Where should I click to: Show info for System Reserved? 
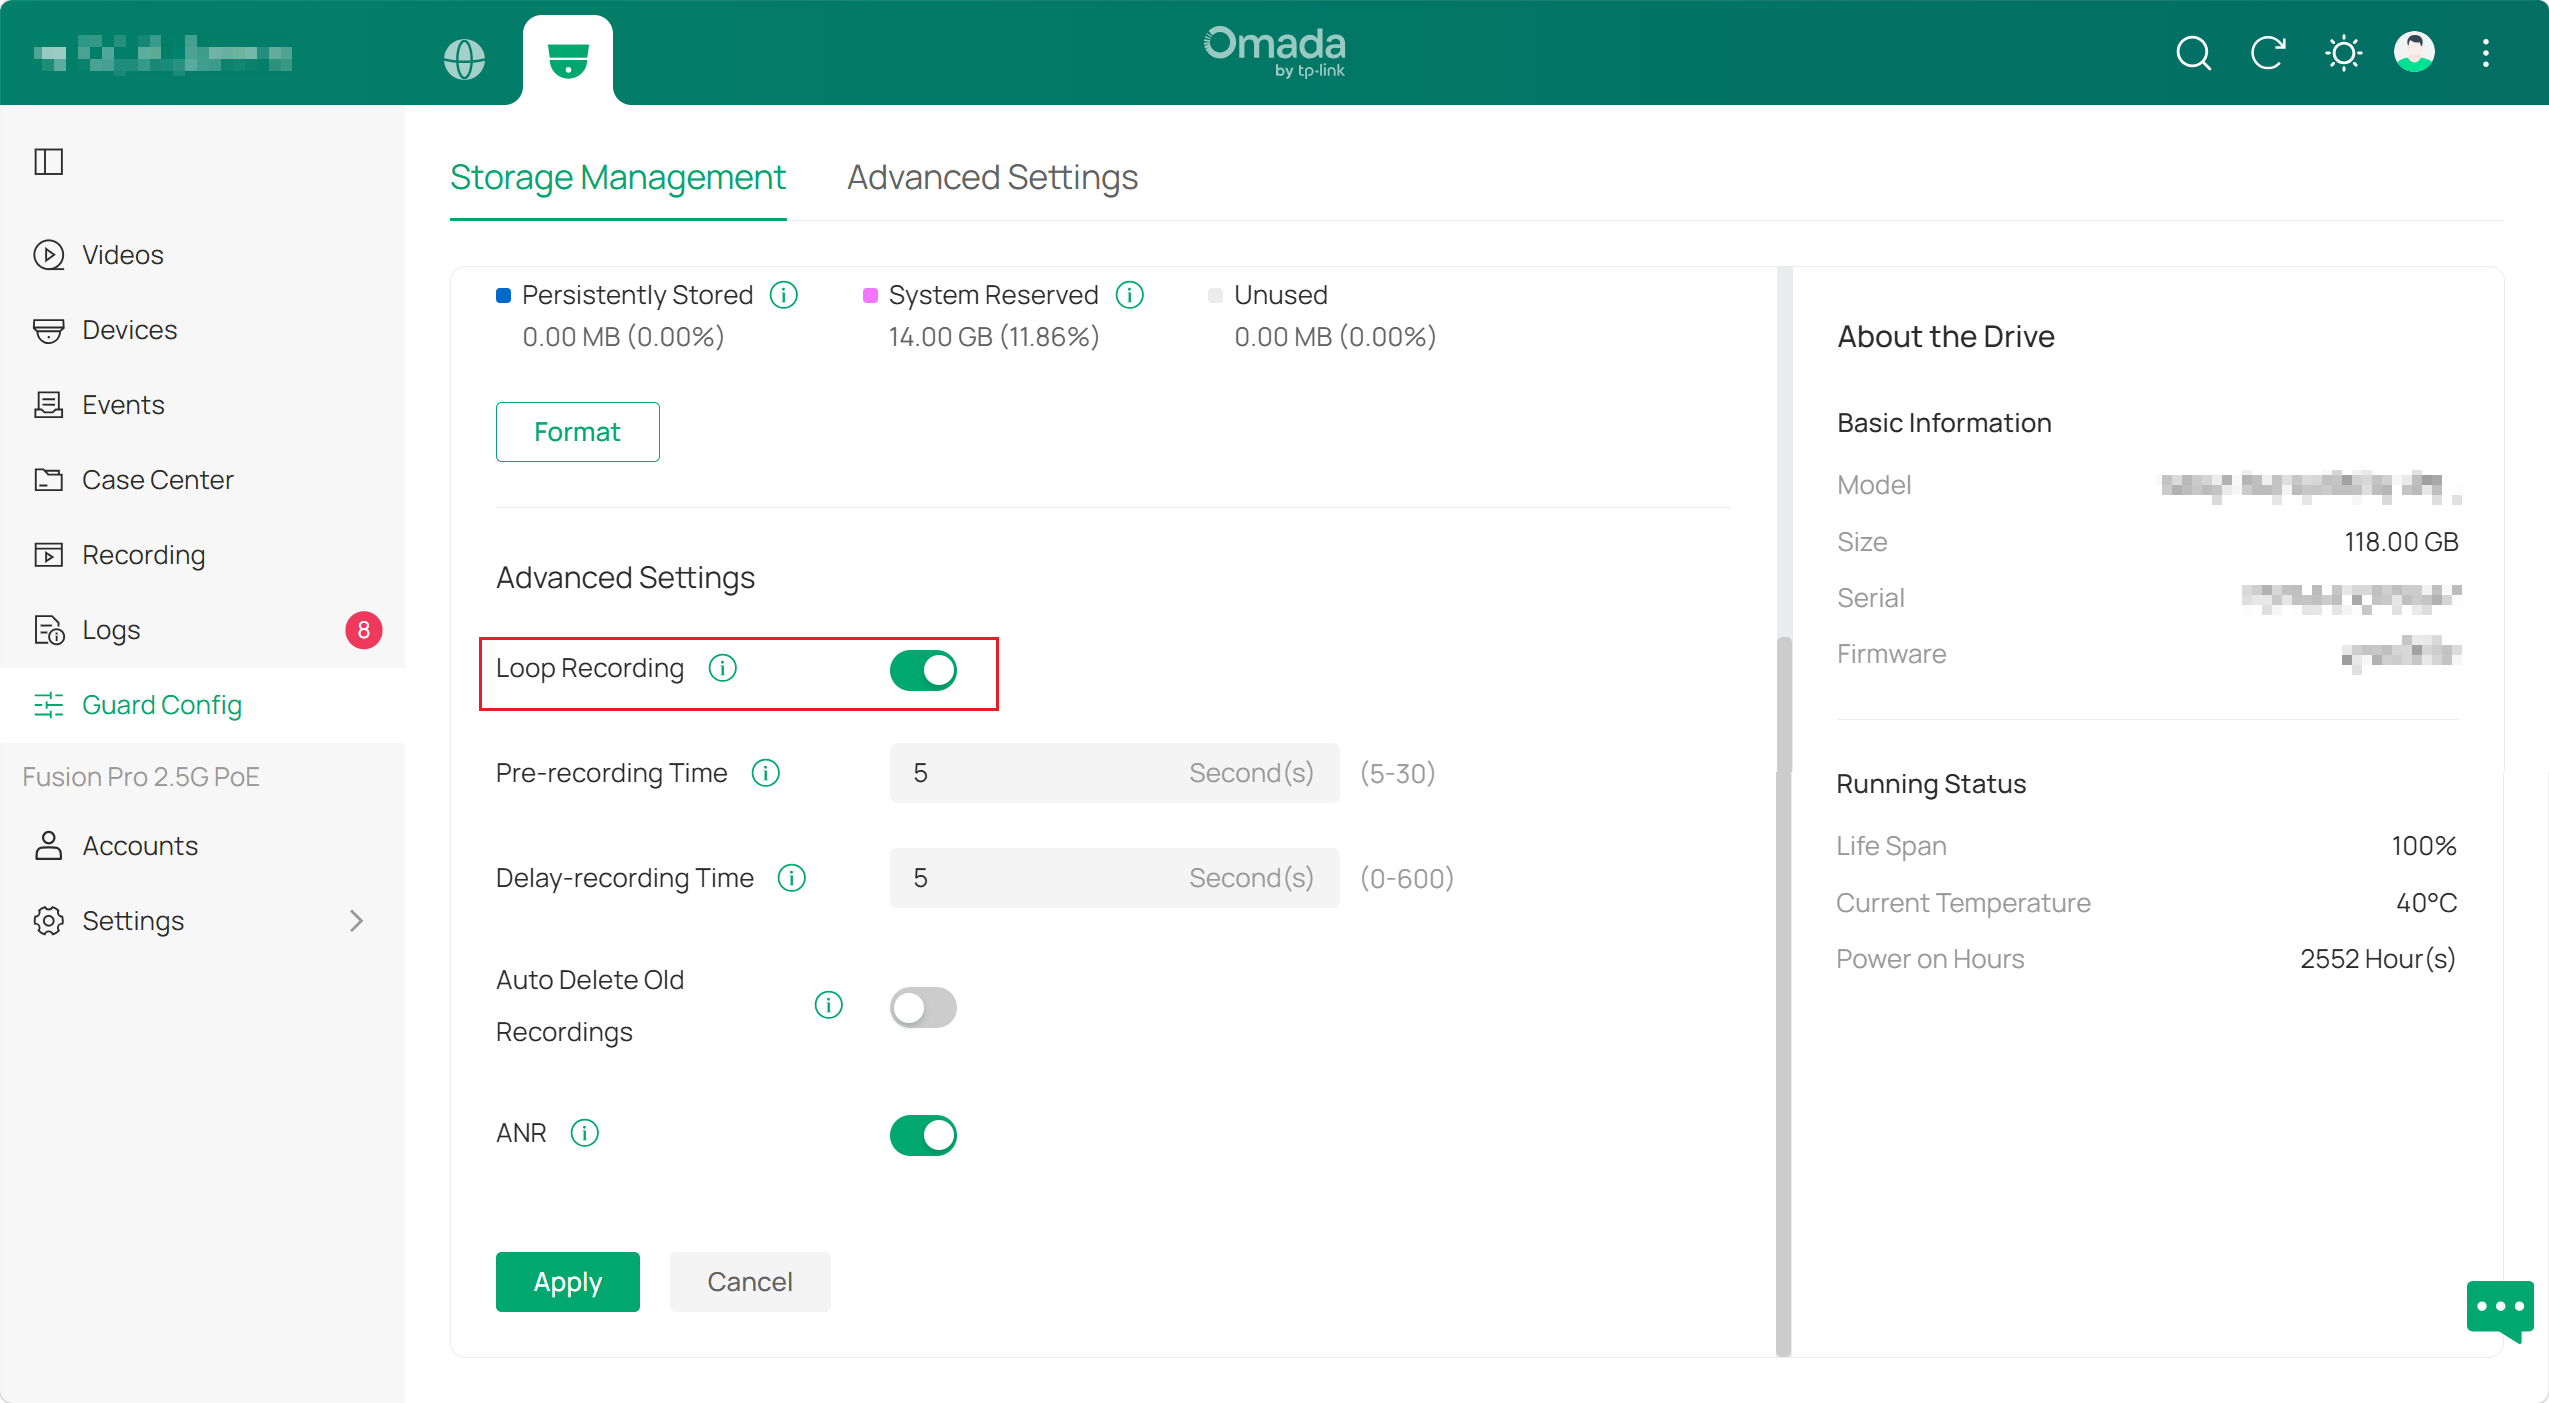point(1130,295)
